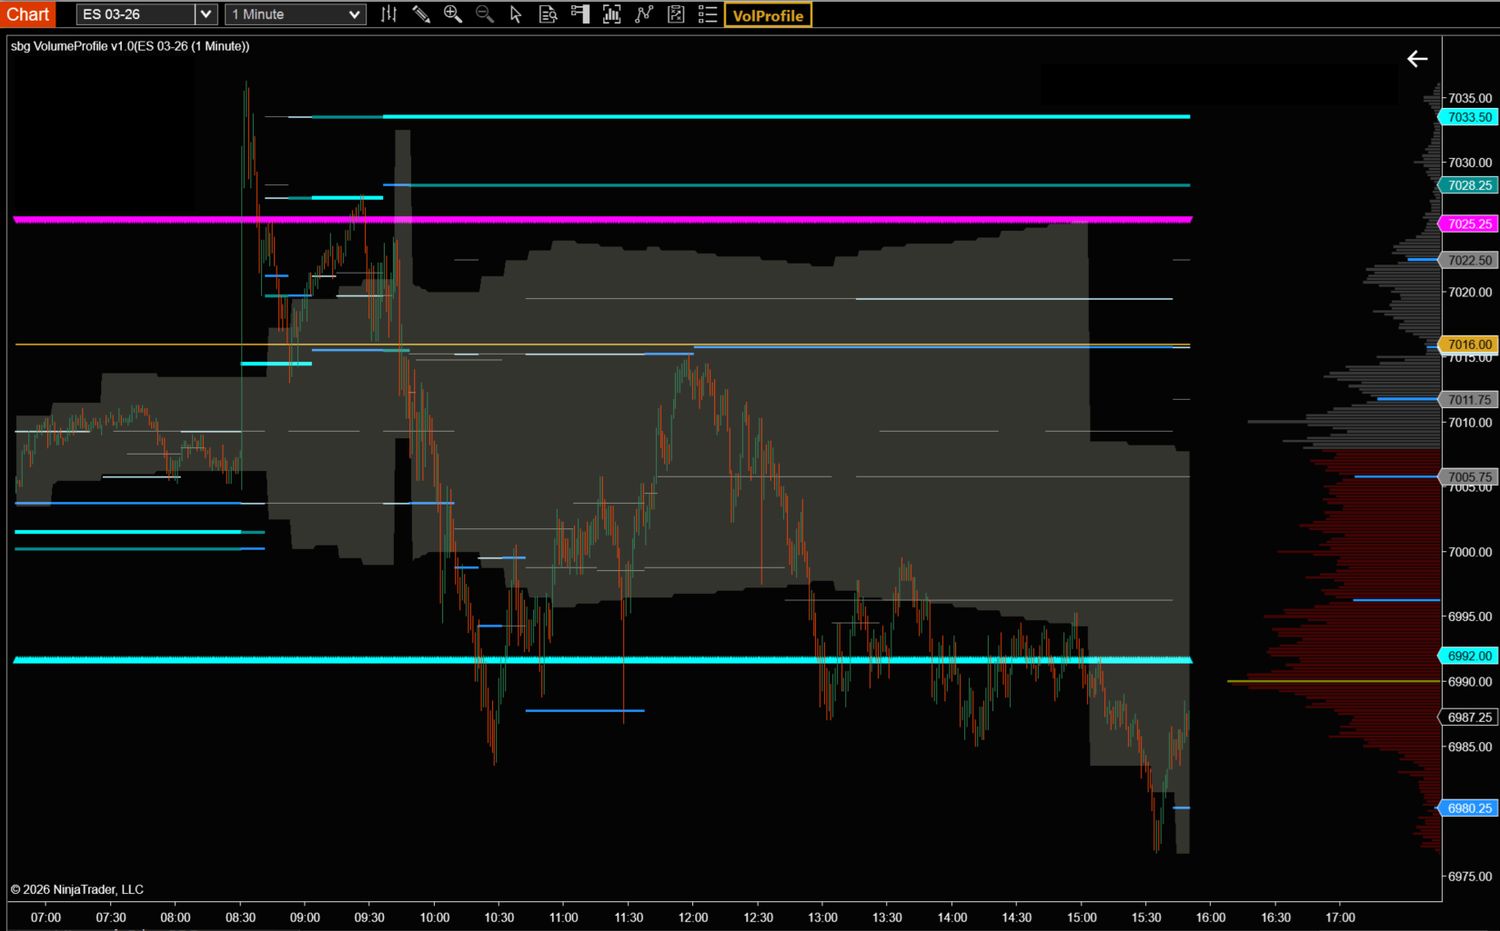
Task: Open the 1 Minute interval dropdown
Action: coord(296,14)
